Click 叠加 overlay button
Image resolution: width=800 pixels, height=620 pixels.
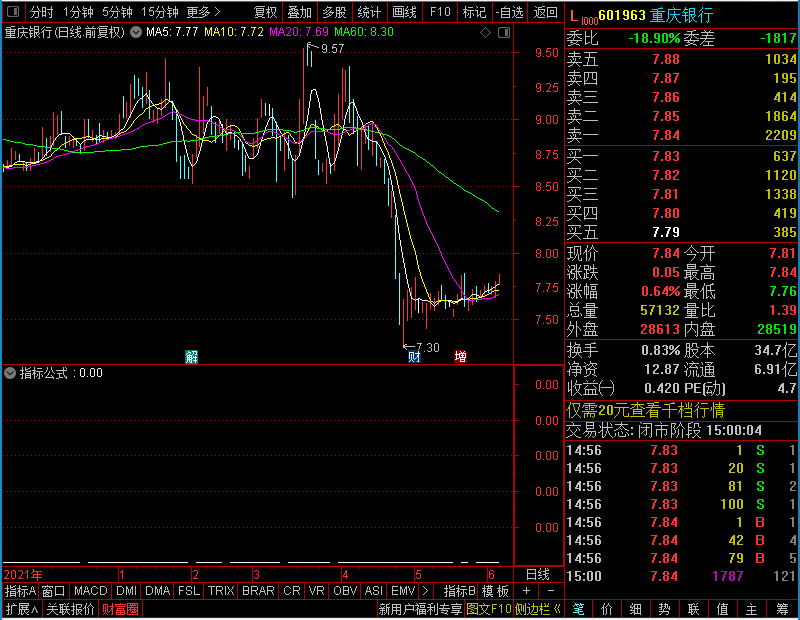pos(299,12)
